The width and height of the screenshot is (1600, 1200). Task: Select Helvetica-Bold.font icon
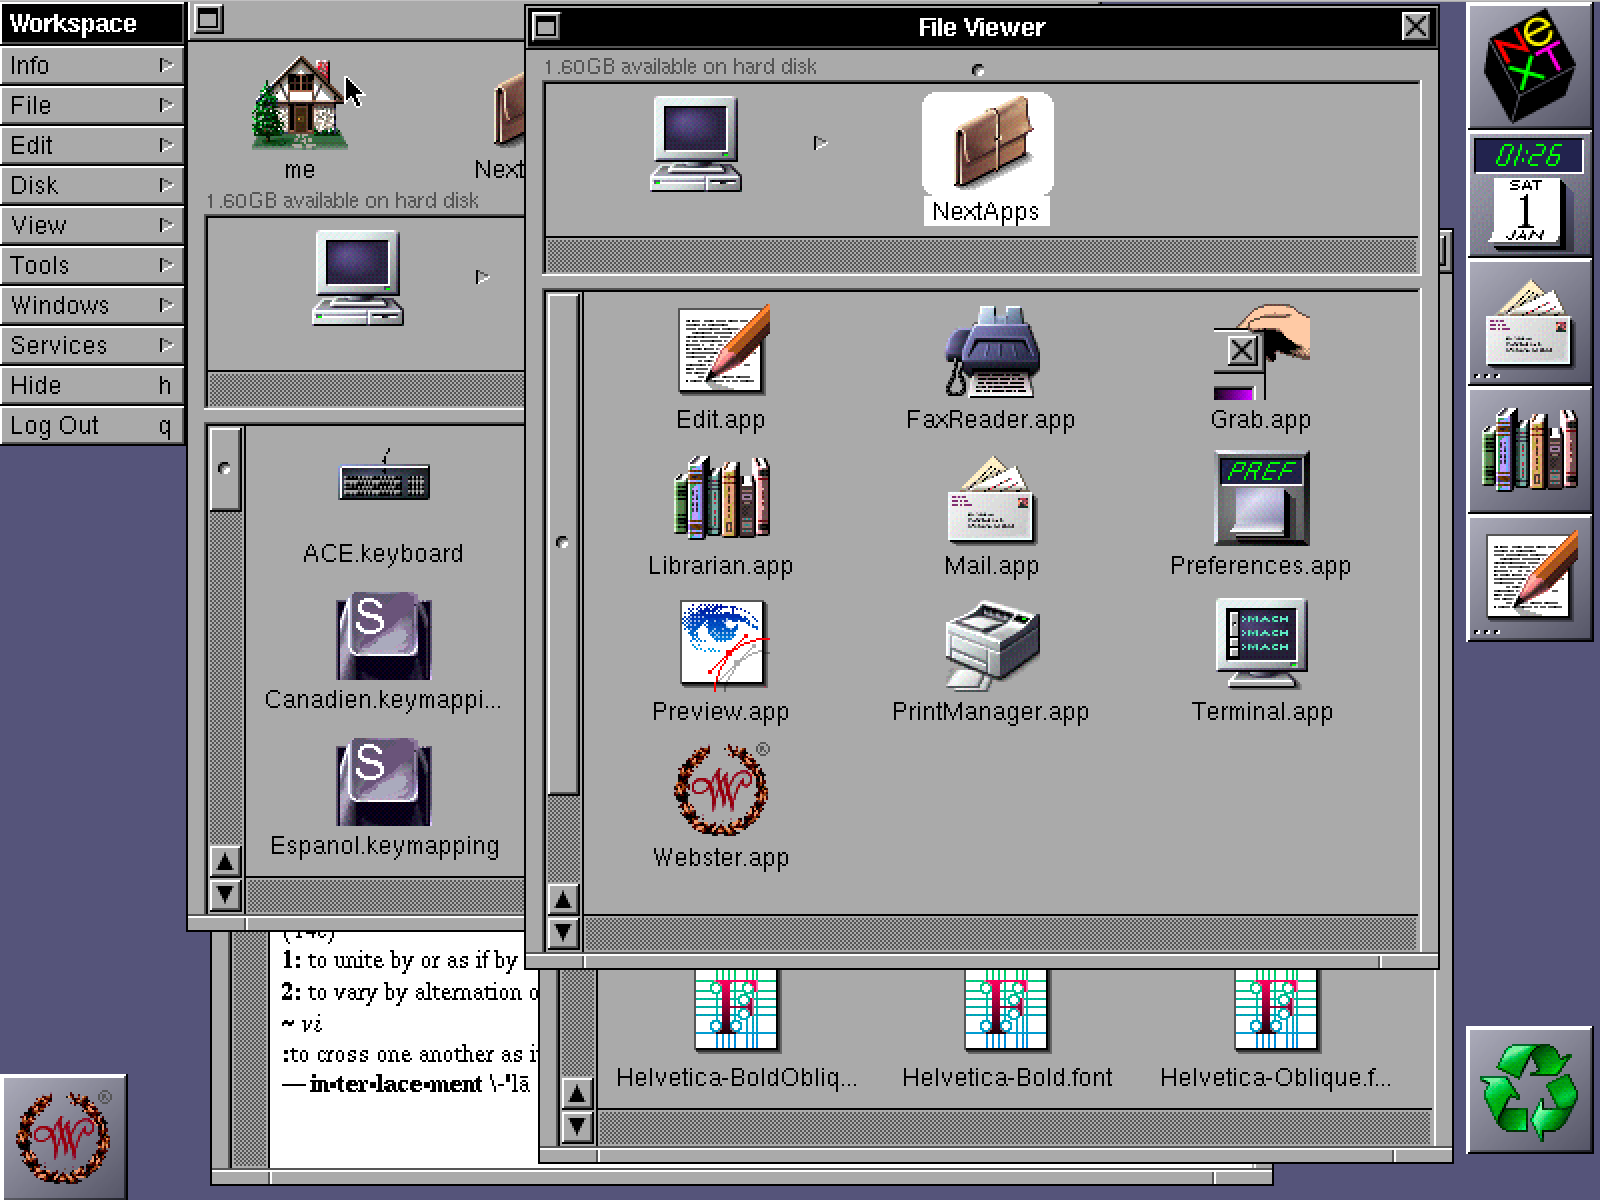1006,1010
